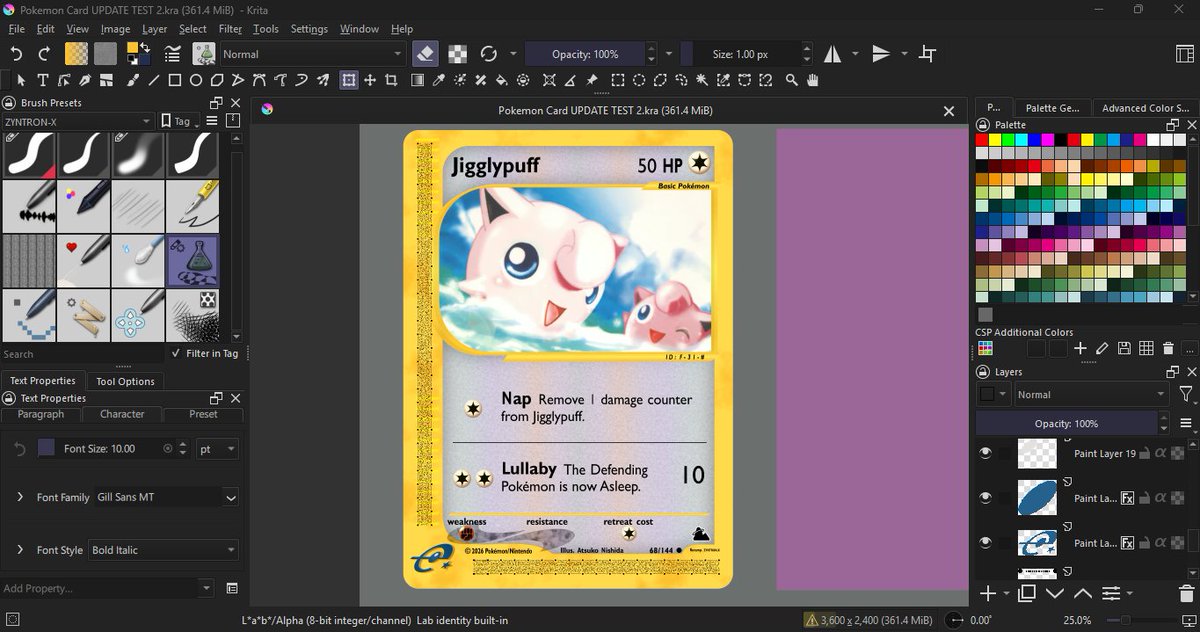Image resolution: width=1200 pixels, height=632 pixels.
Task: Click the wrap around mode icon
Action: [928, 54]
